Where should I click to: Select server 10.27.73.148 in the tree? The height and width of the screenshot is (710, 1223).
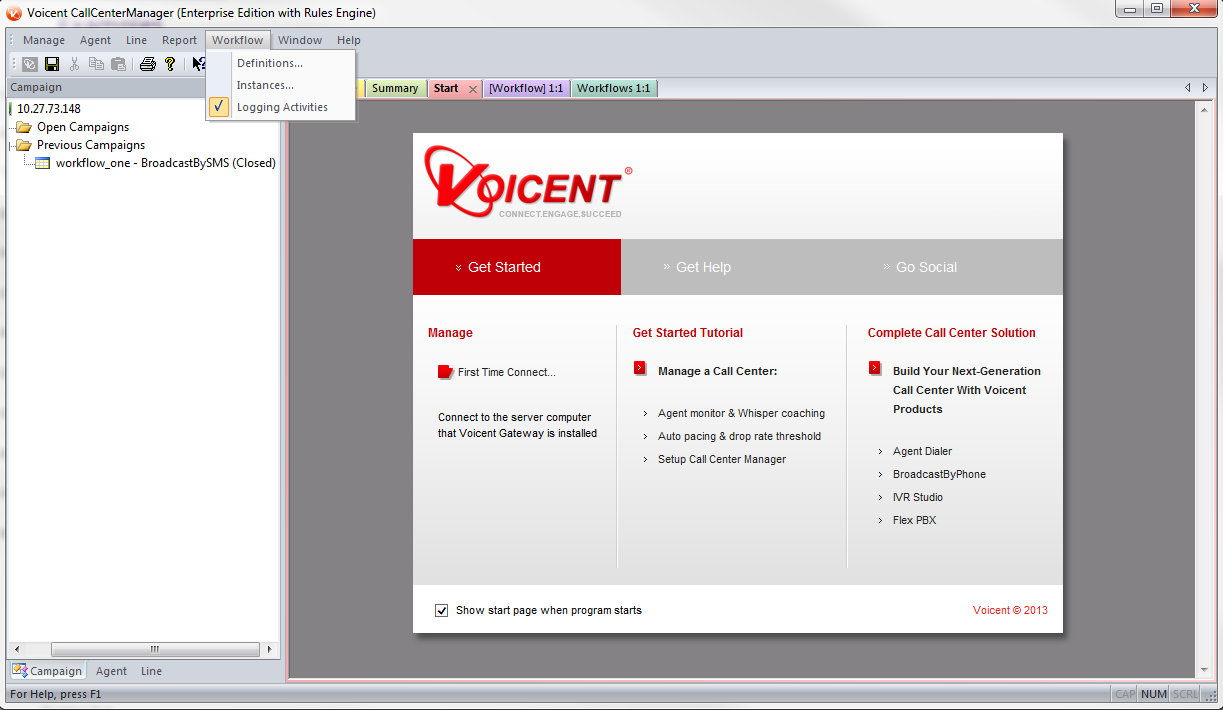click(x=49, y=109)
